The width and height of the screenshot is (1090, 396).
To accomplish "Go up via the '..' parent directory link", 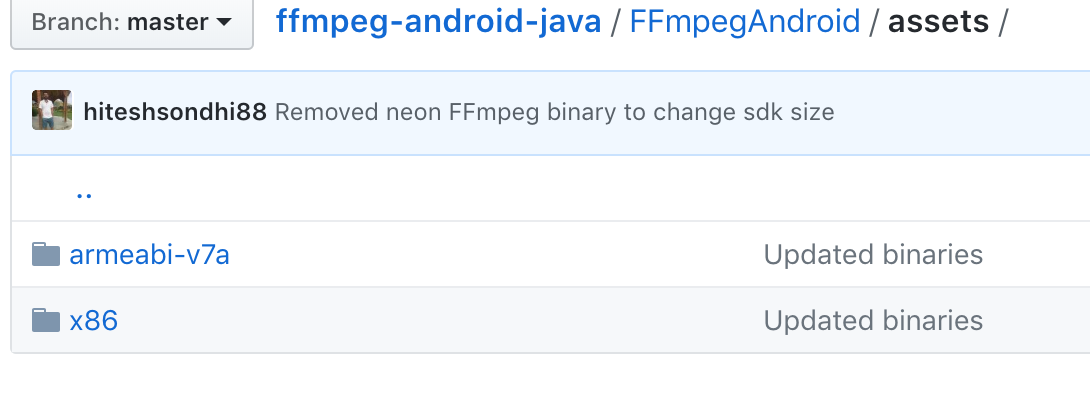I will click(84, 194).
